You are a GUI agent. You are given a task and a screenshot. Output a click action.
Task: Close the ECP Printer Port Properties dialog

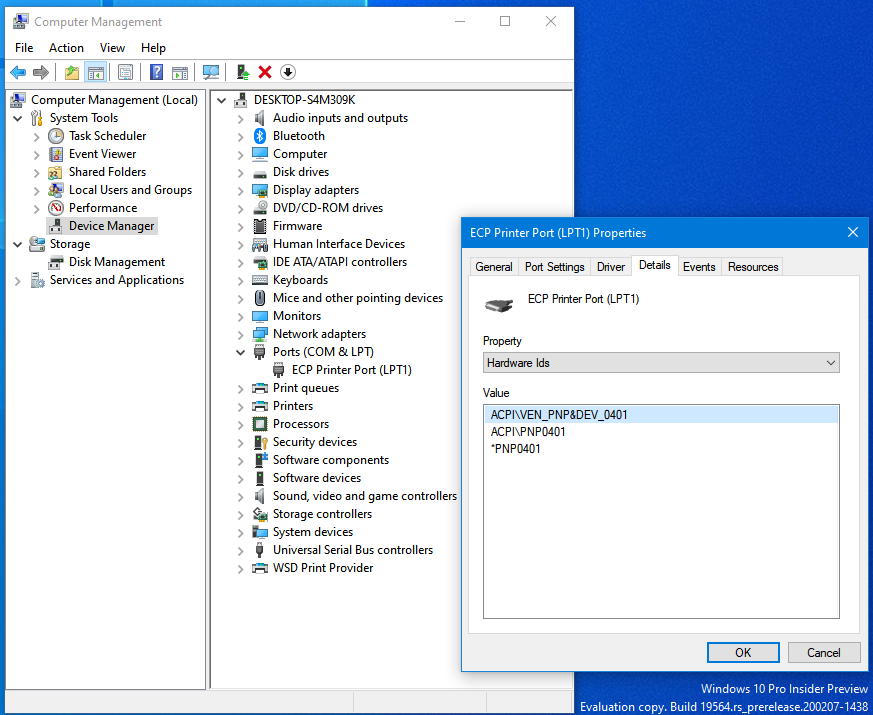tap(852, 232)
